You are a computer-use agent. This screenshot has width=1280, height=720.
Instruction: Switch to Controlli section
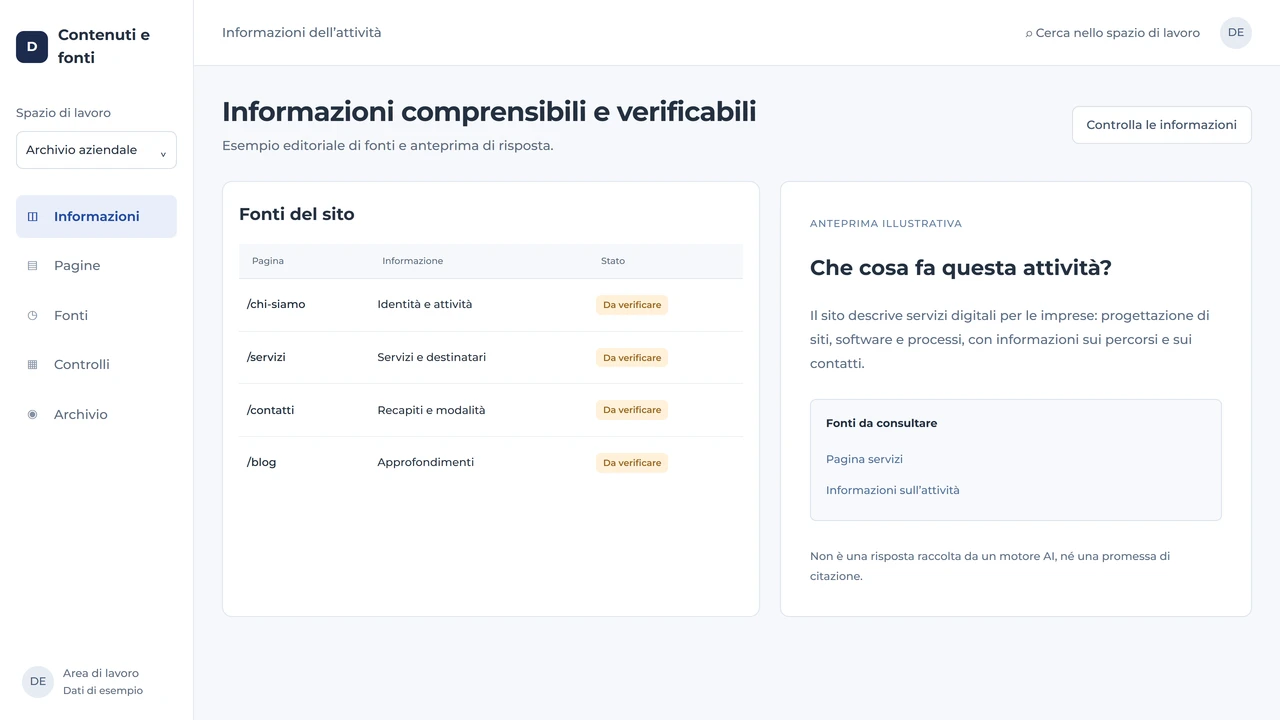(x=82, y=365)
